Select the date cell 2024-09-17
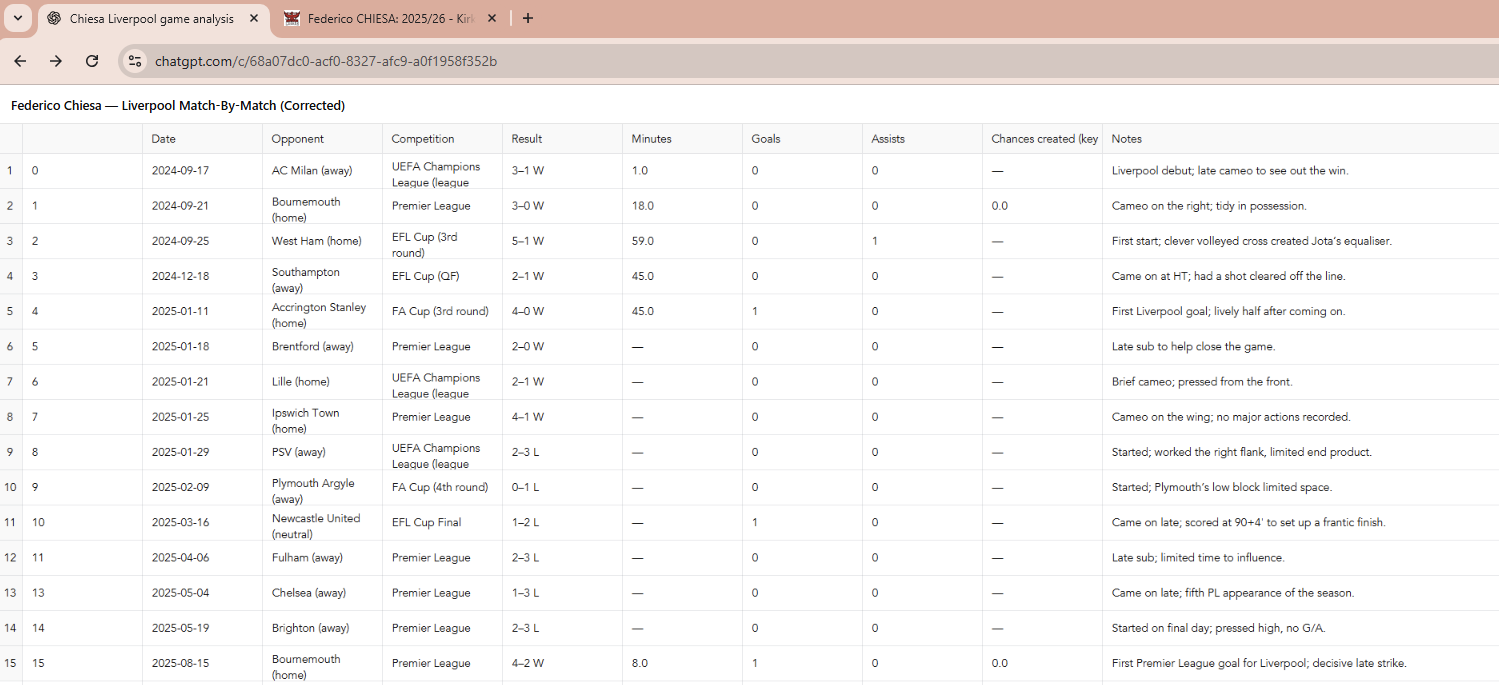 [x=202, y=171]
